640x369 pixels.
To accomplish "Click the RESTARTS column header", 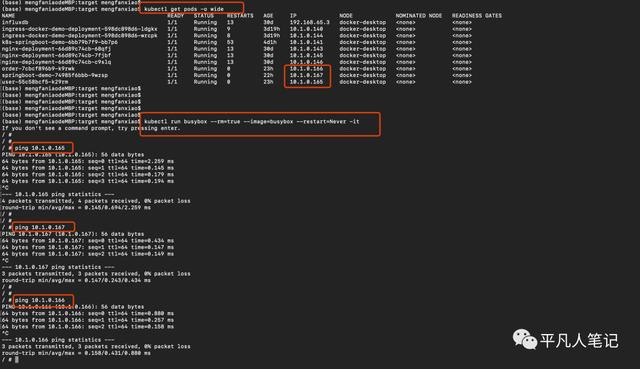I will tap(240, 16).
